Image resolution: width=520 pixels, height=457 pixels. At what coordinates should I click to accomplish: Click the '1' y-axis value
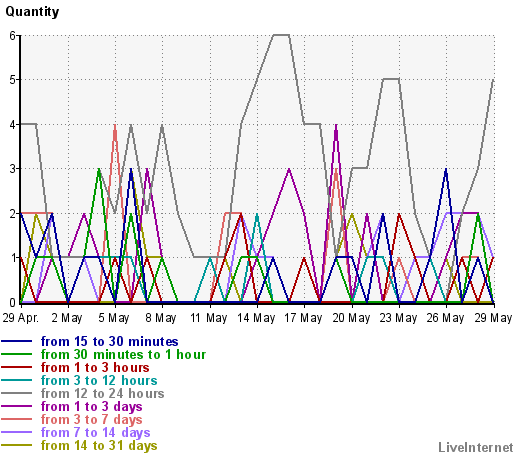13,258
